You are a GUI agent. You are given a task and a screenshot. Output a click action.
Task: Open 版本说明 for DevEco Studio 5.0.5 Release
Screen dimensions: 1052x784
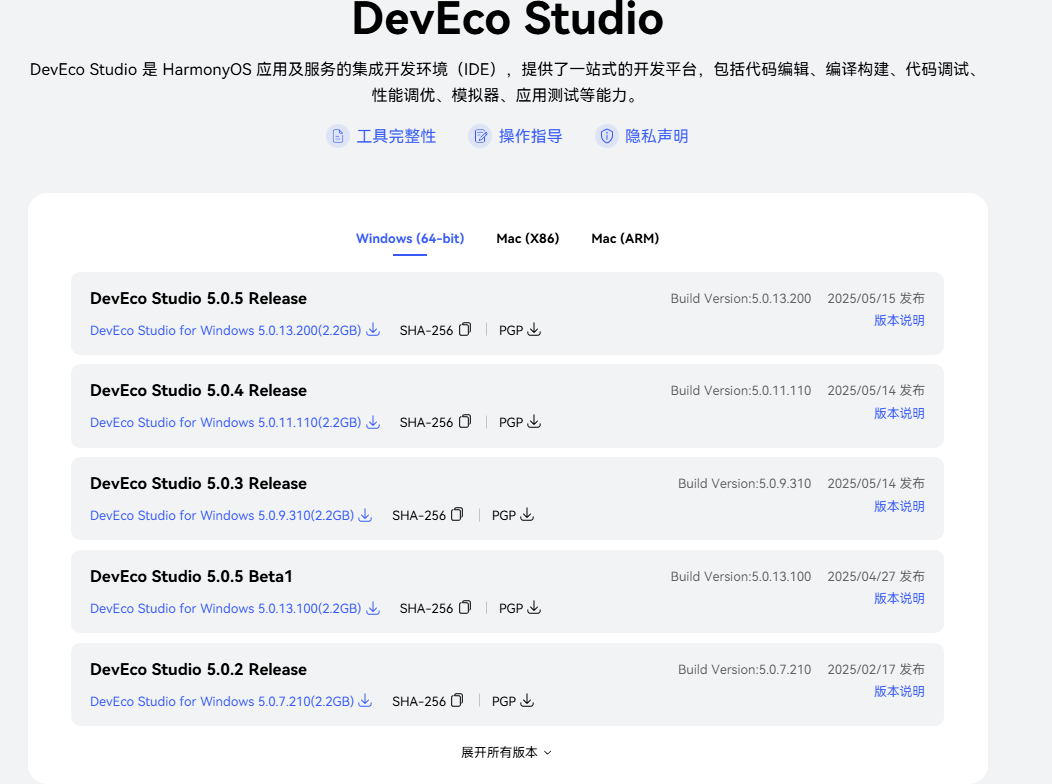(898, 320)
